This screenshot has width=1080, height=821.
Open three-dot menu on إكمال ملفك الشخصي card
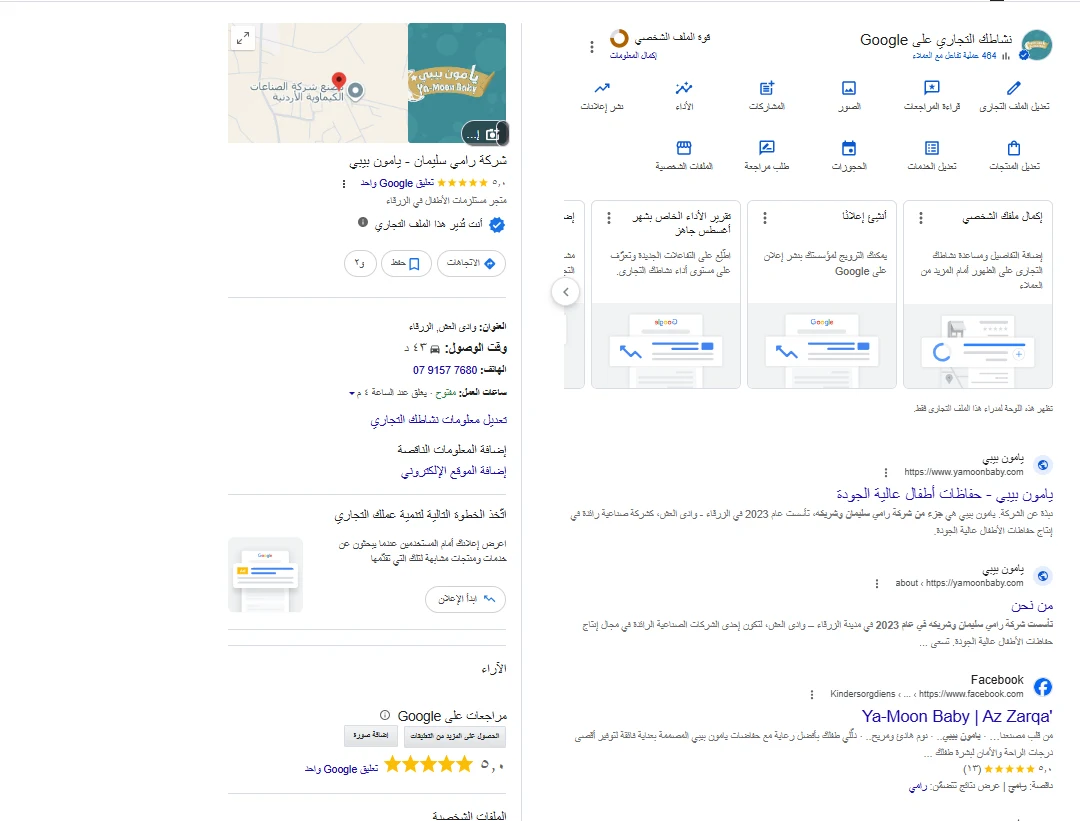921,218
